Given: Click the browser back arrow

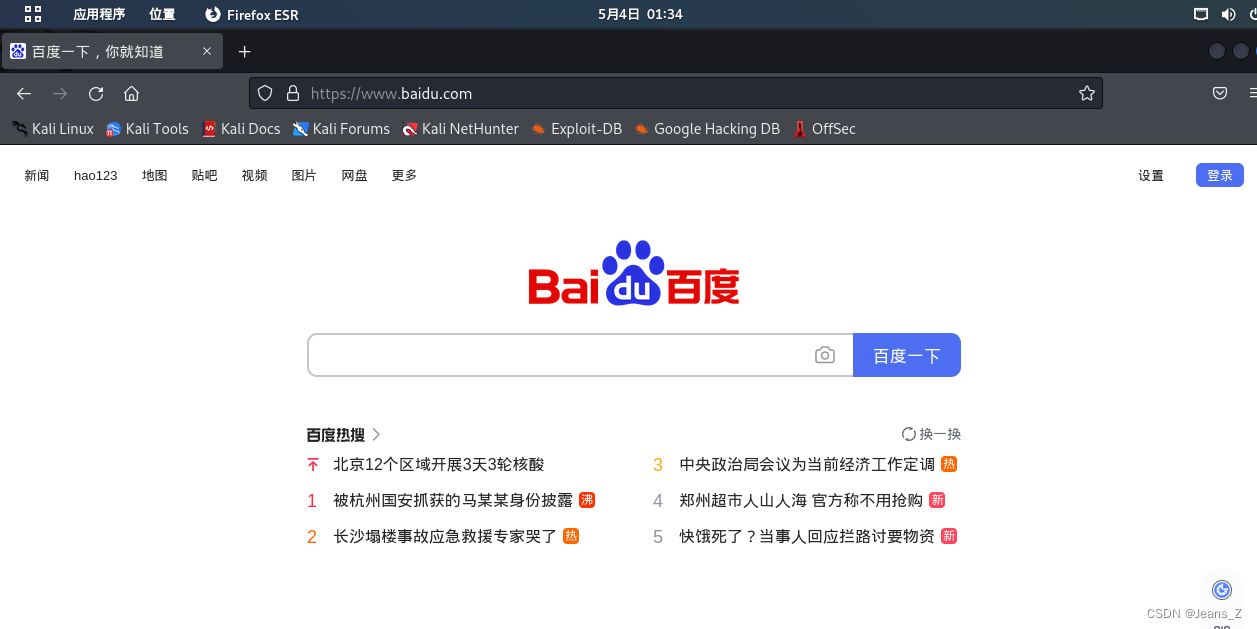Looking at the screenshot, I should [24, 93].
